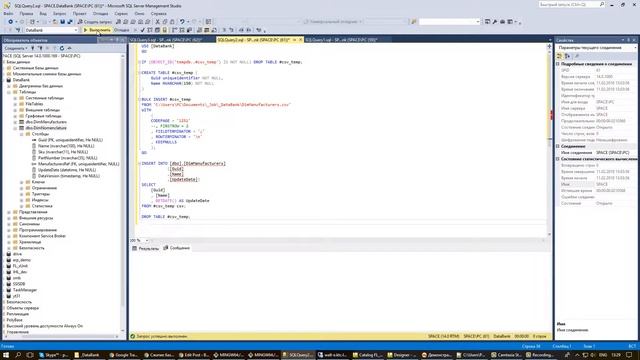Click the Save All disks icon
The height and width of the screenshot is (360, 640).
point(70,22)
